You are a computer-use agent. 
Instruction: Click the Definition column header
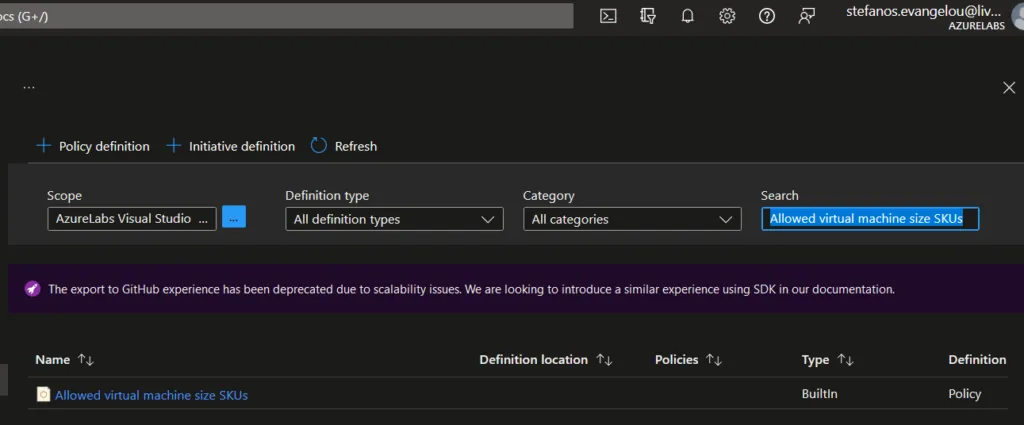tap(977, 360)
